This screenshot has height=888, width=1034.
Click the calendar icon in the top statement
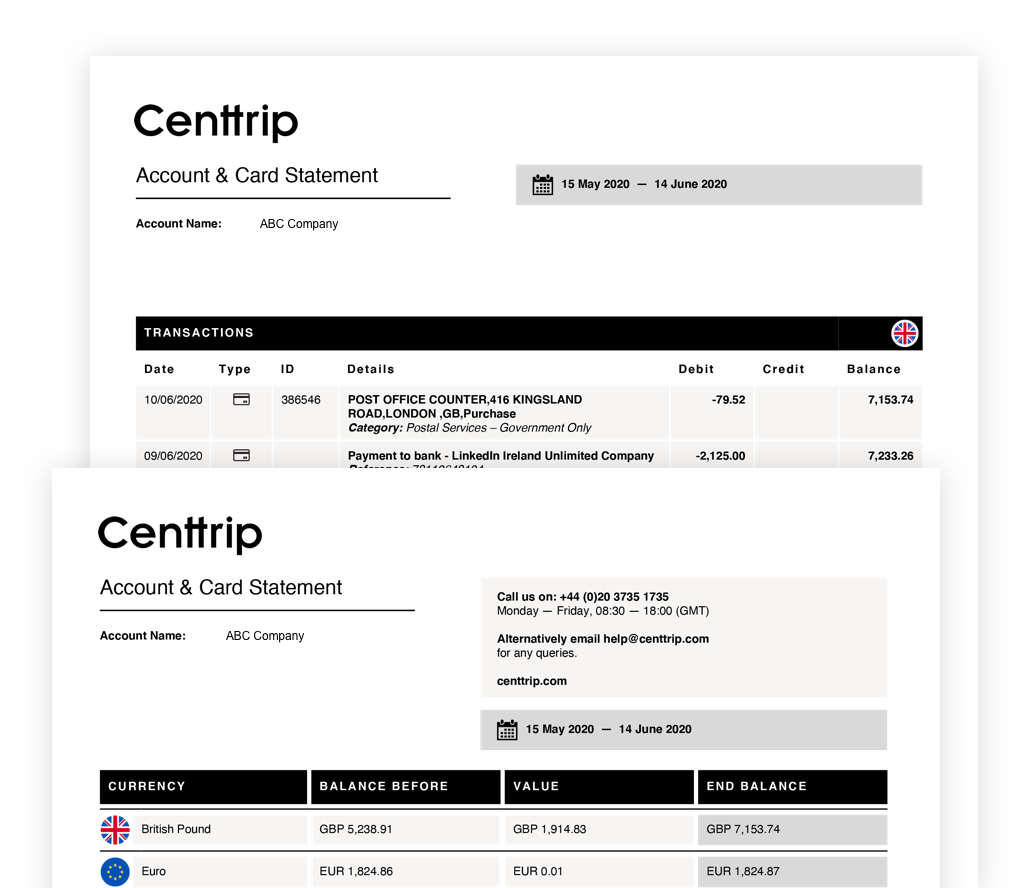pos(543,184)
